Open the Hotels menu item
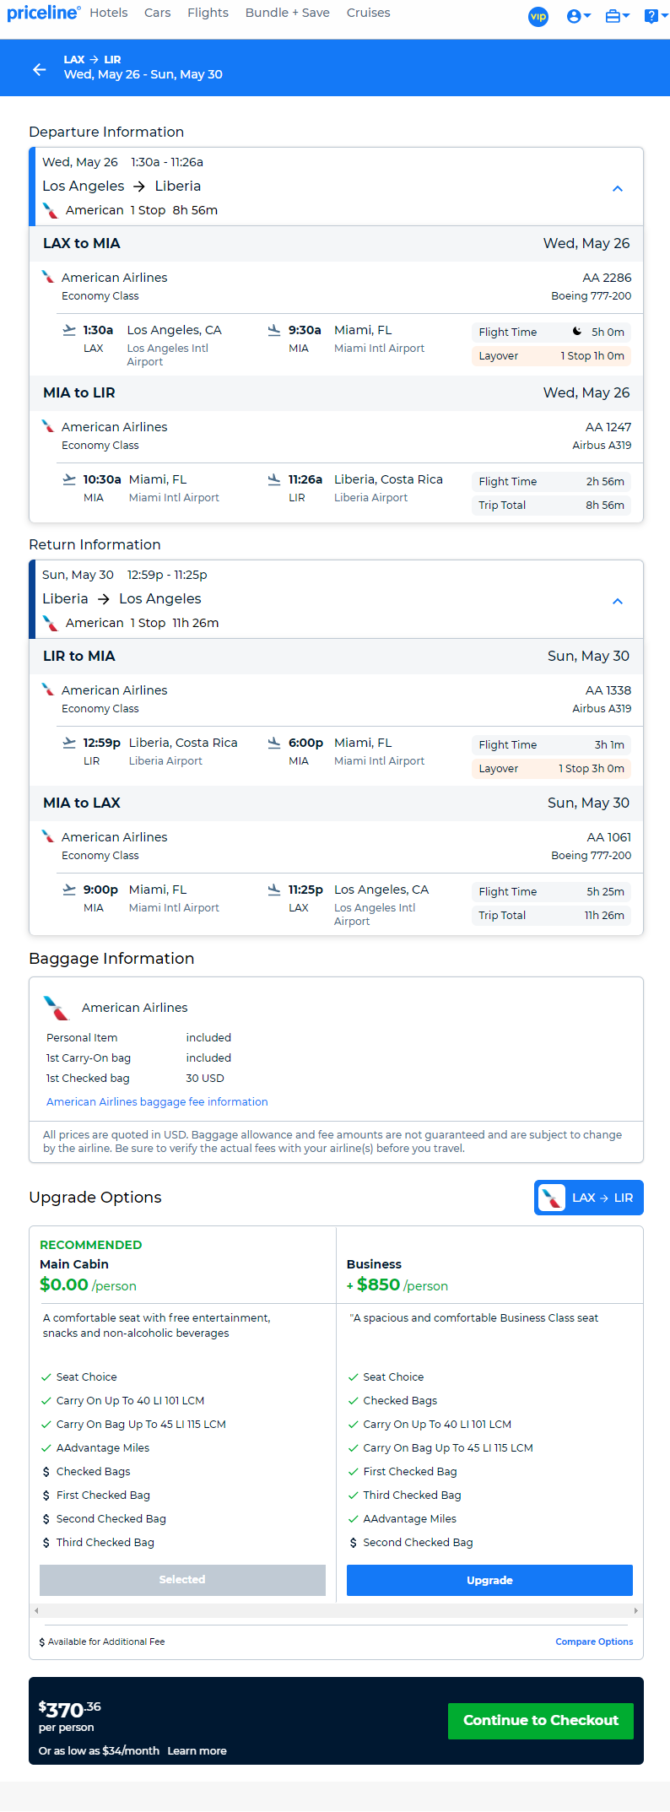This screenshot has width=670, height=1812. click(109, 13)
